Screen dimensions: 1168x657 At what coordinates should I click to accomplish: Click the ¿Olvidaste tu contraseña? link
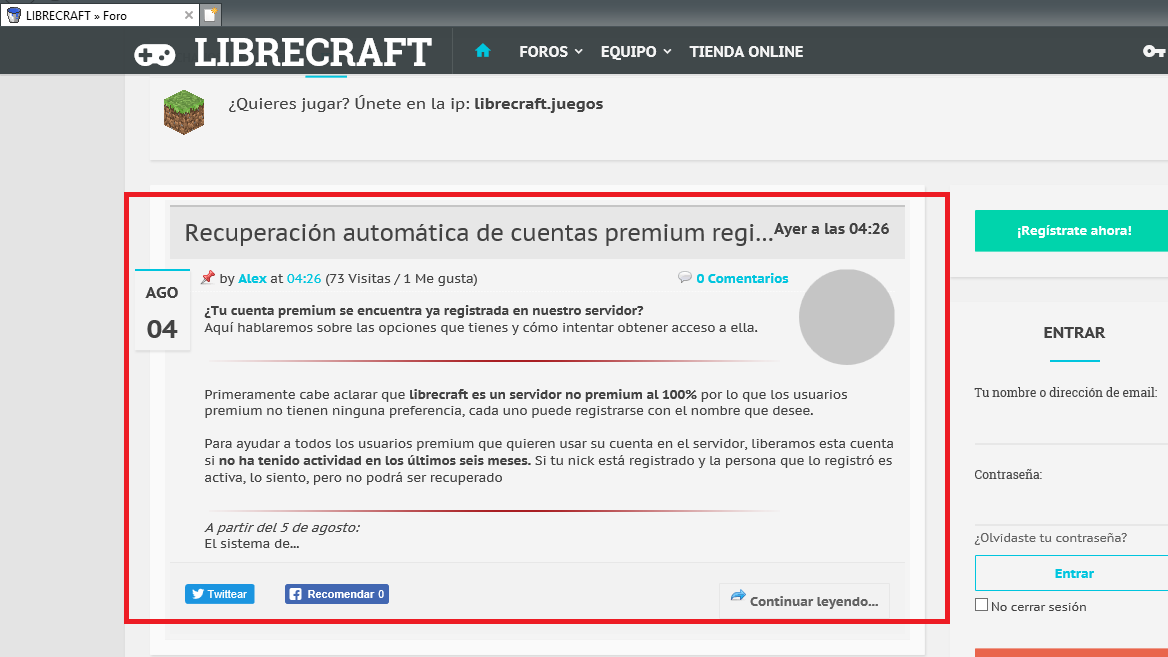pos(1050,538)
